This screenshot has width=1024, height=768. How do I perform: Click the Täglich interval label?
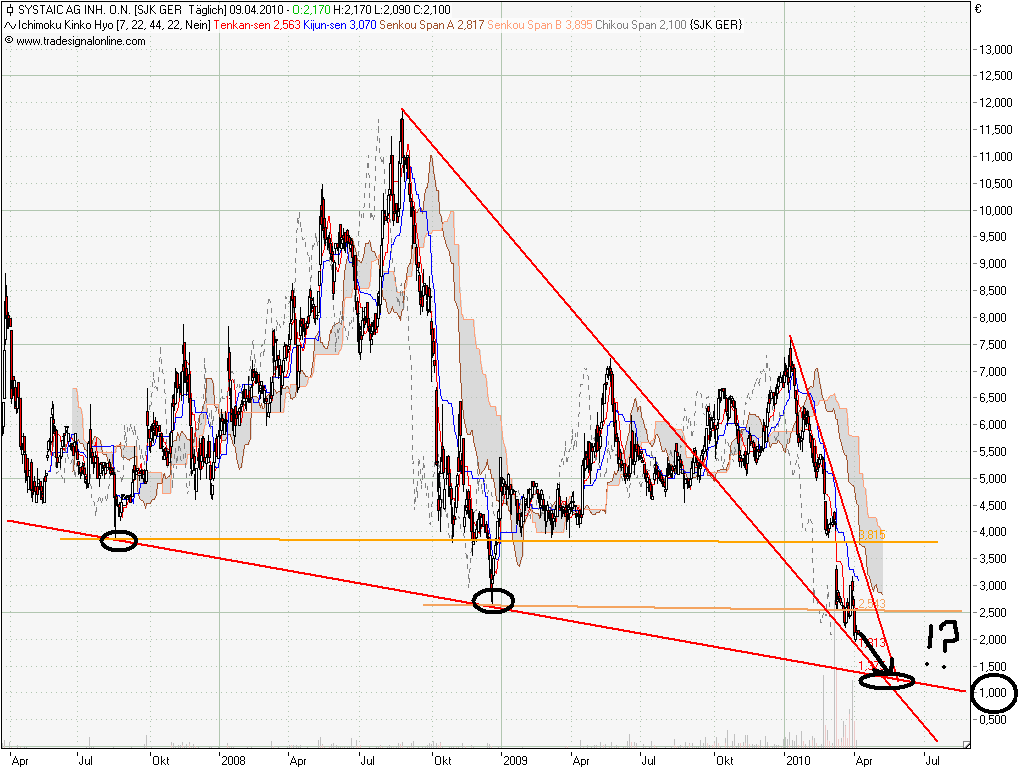click(x=206, y=10)
